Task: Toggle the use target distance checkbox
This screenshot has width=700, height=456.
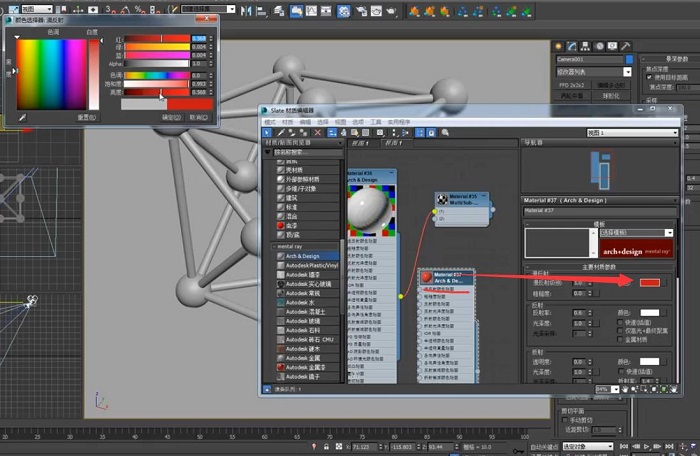Action: point(649,77)
